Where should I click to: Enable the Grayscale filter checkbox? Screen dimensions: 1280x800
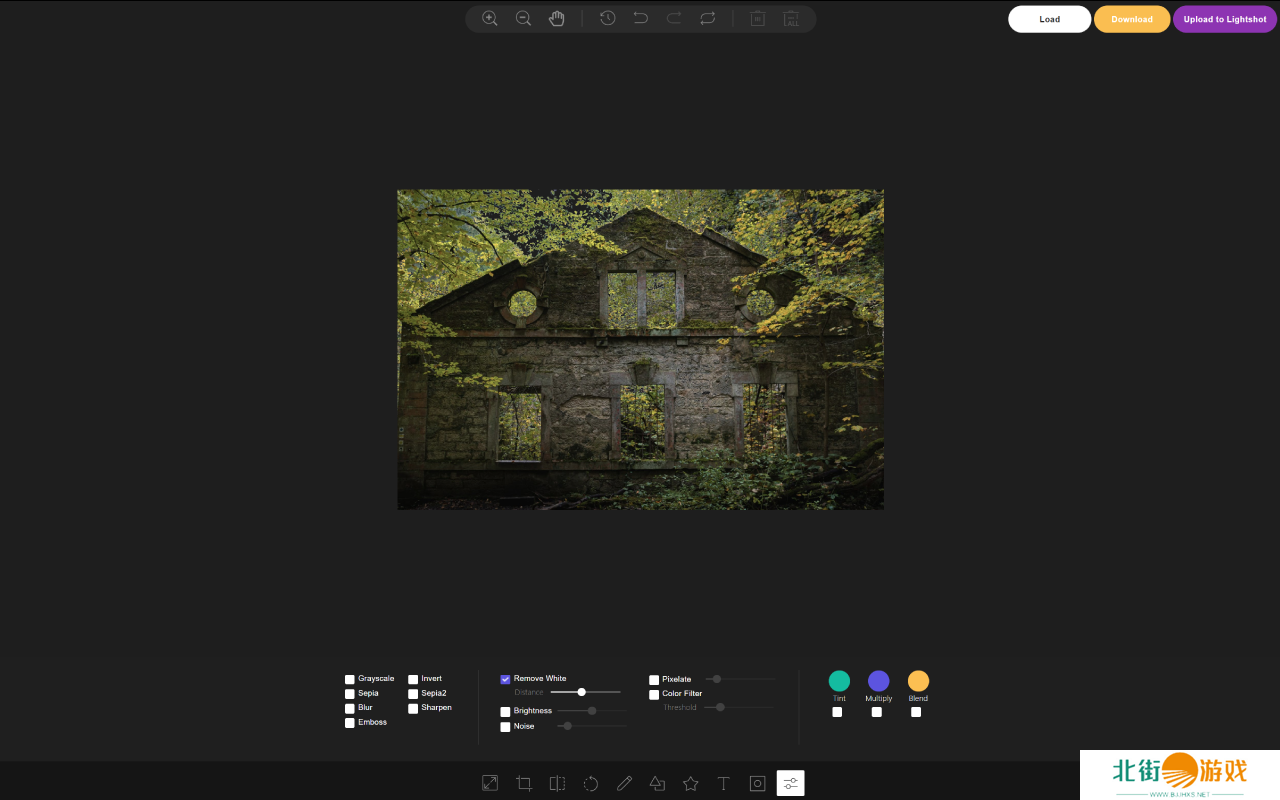350,679
